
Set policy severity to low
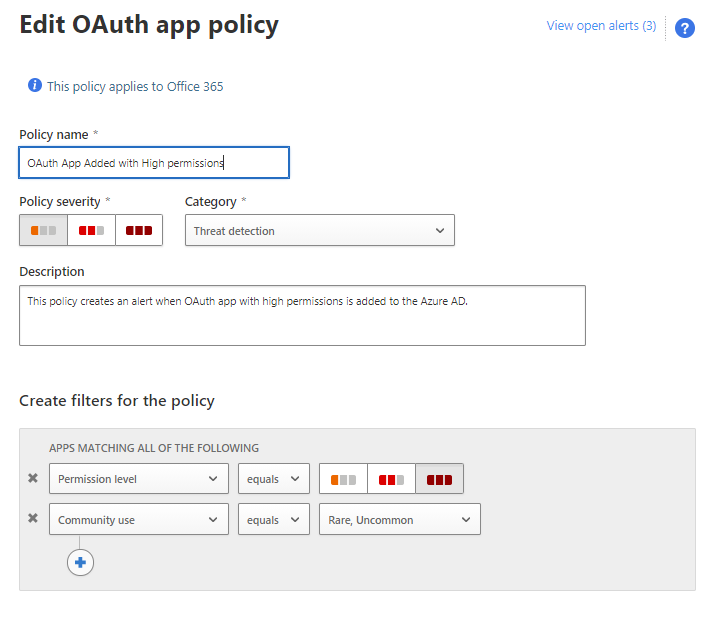(43, 230)
